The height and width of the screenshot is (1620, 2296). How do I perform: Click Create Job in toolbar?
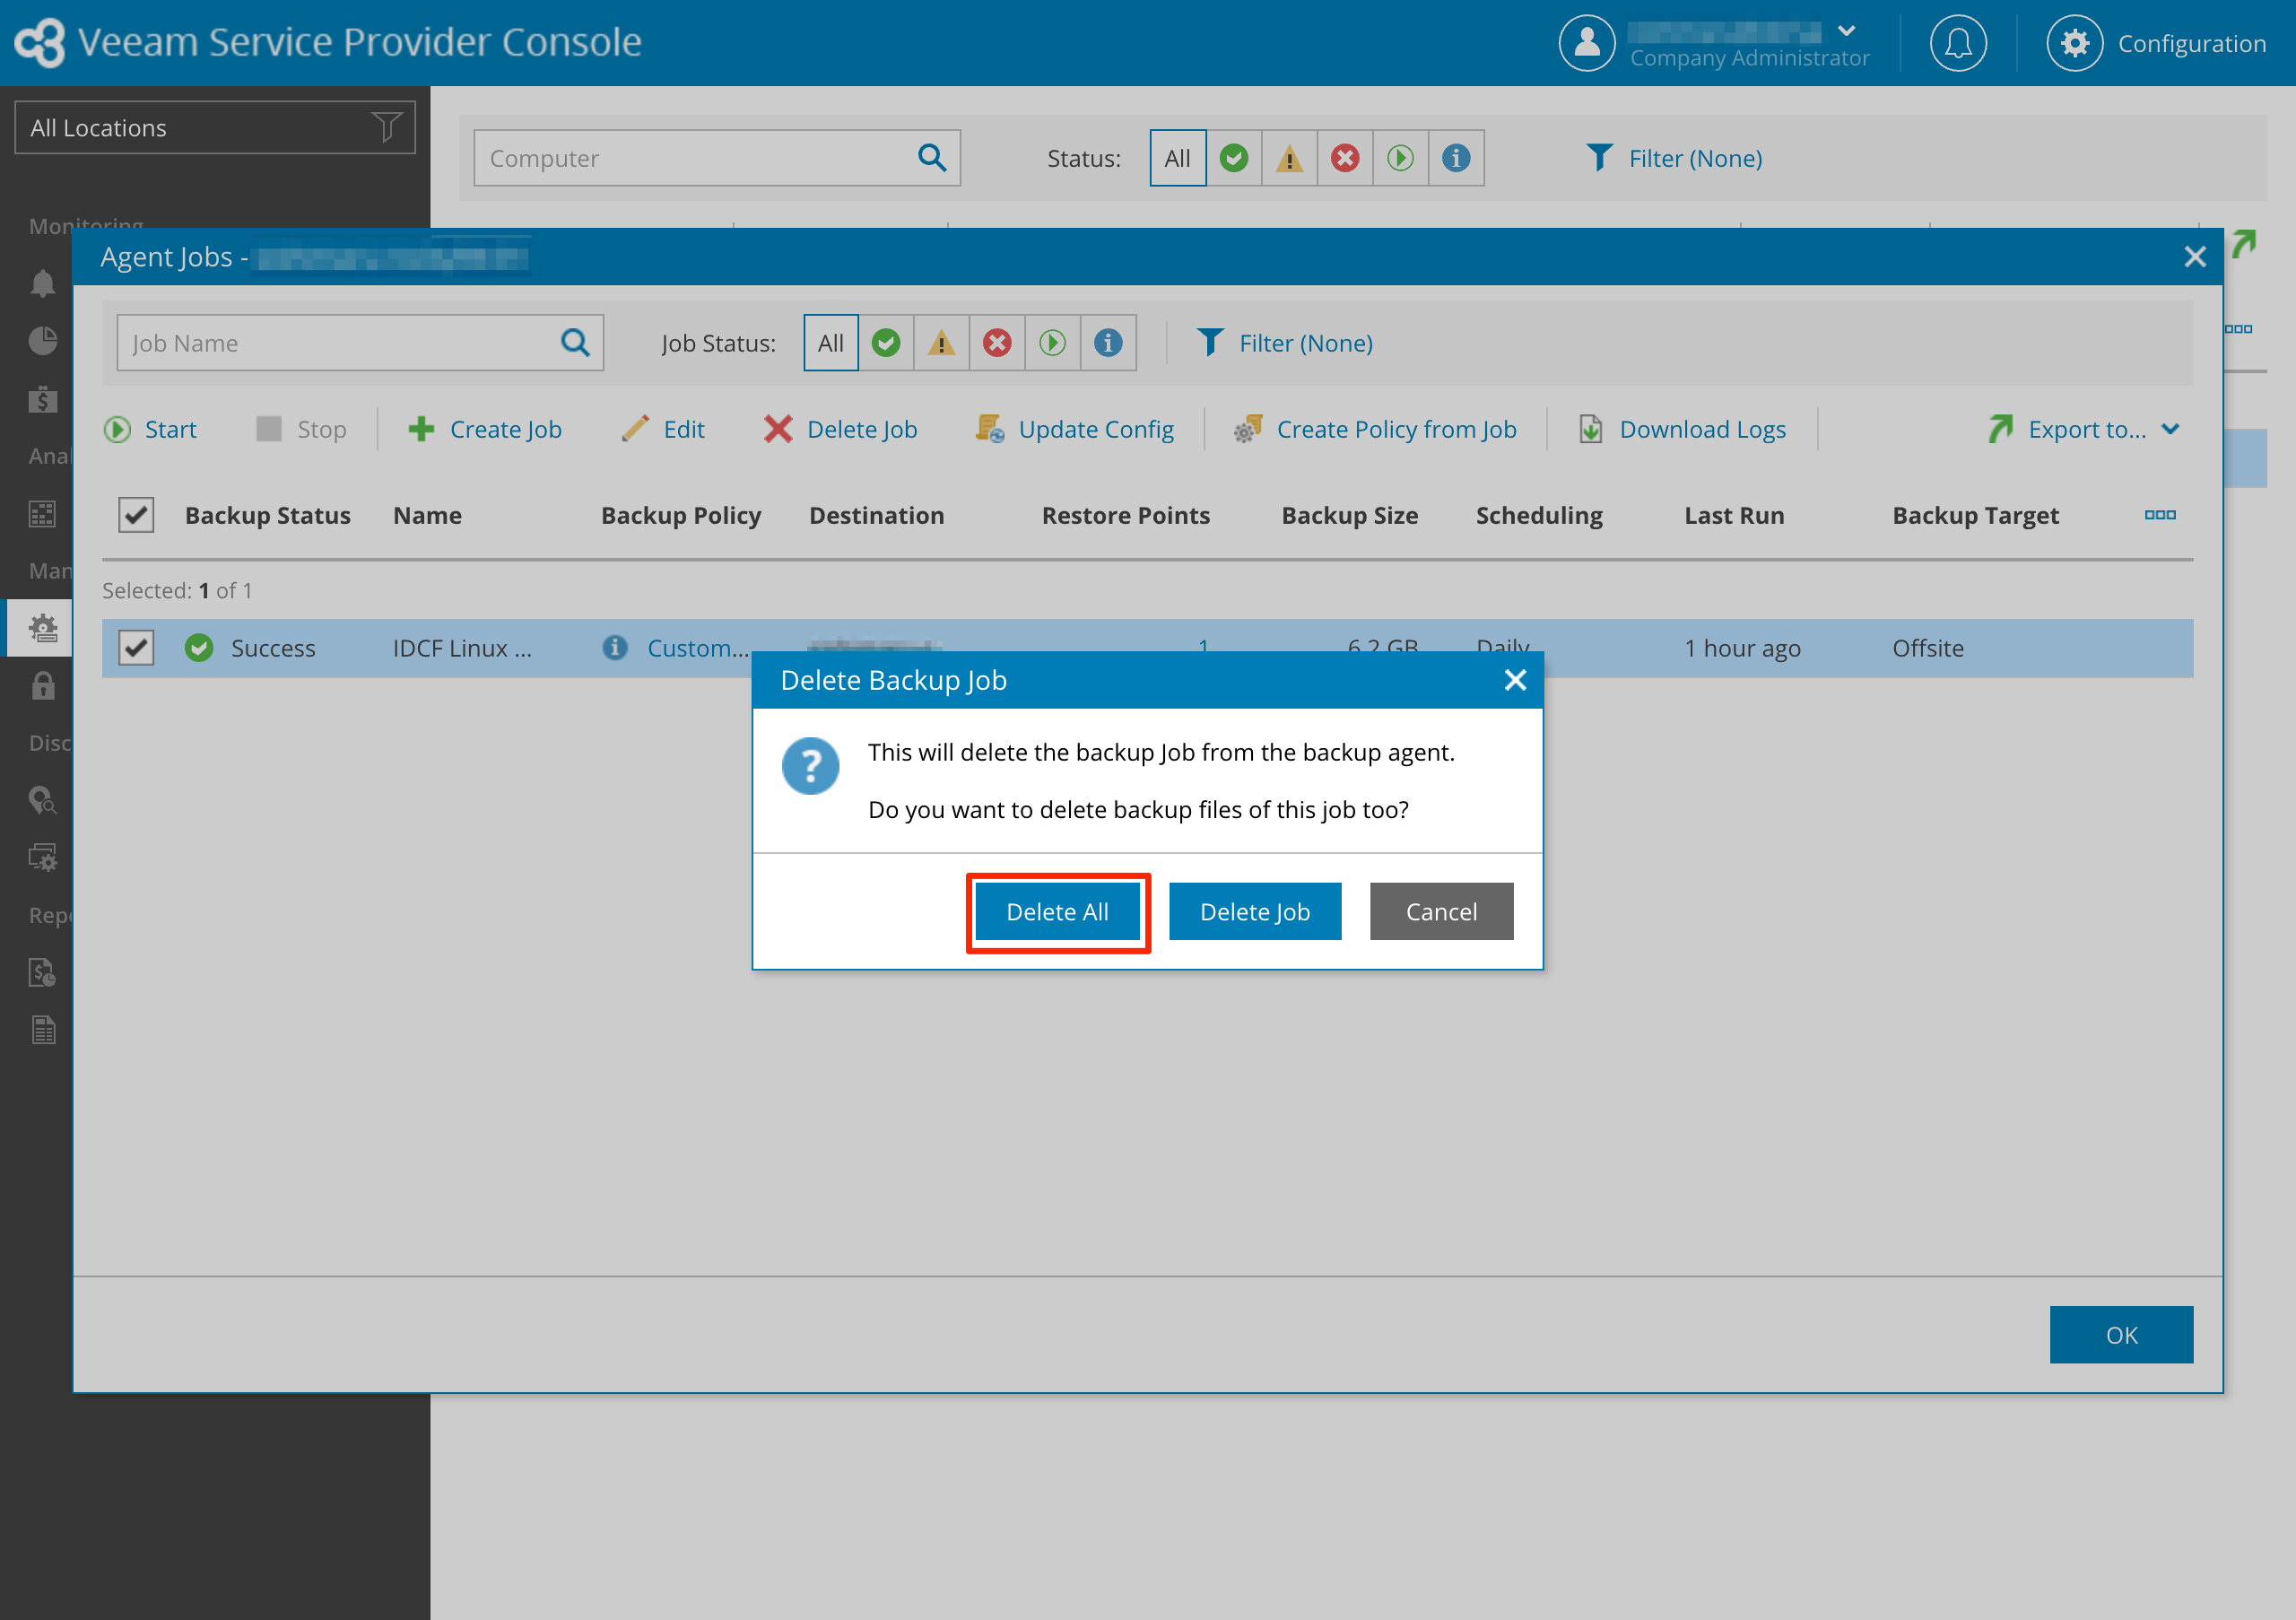click(485, 429)
